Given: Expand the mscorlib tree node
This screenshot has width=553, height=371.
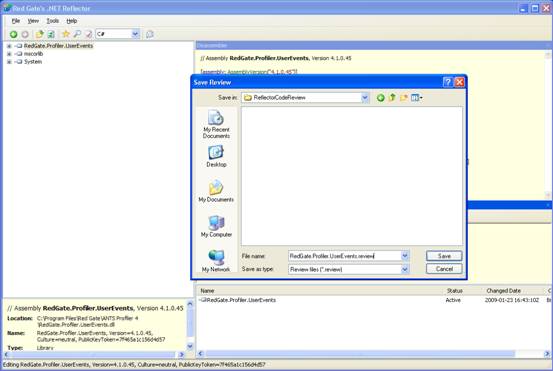Looking at the screenshot, I should pos(9,54).
